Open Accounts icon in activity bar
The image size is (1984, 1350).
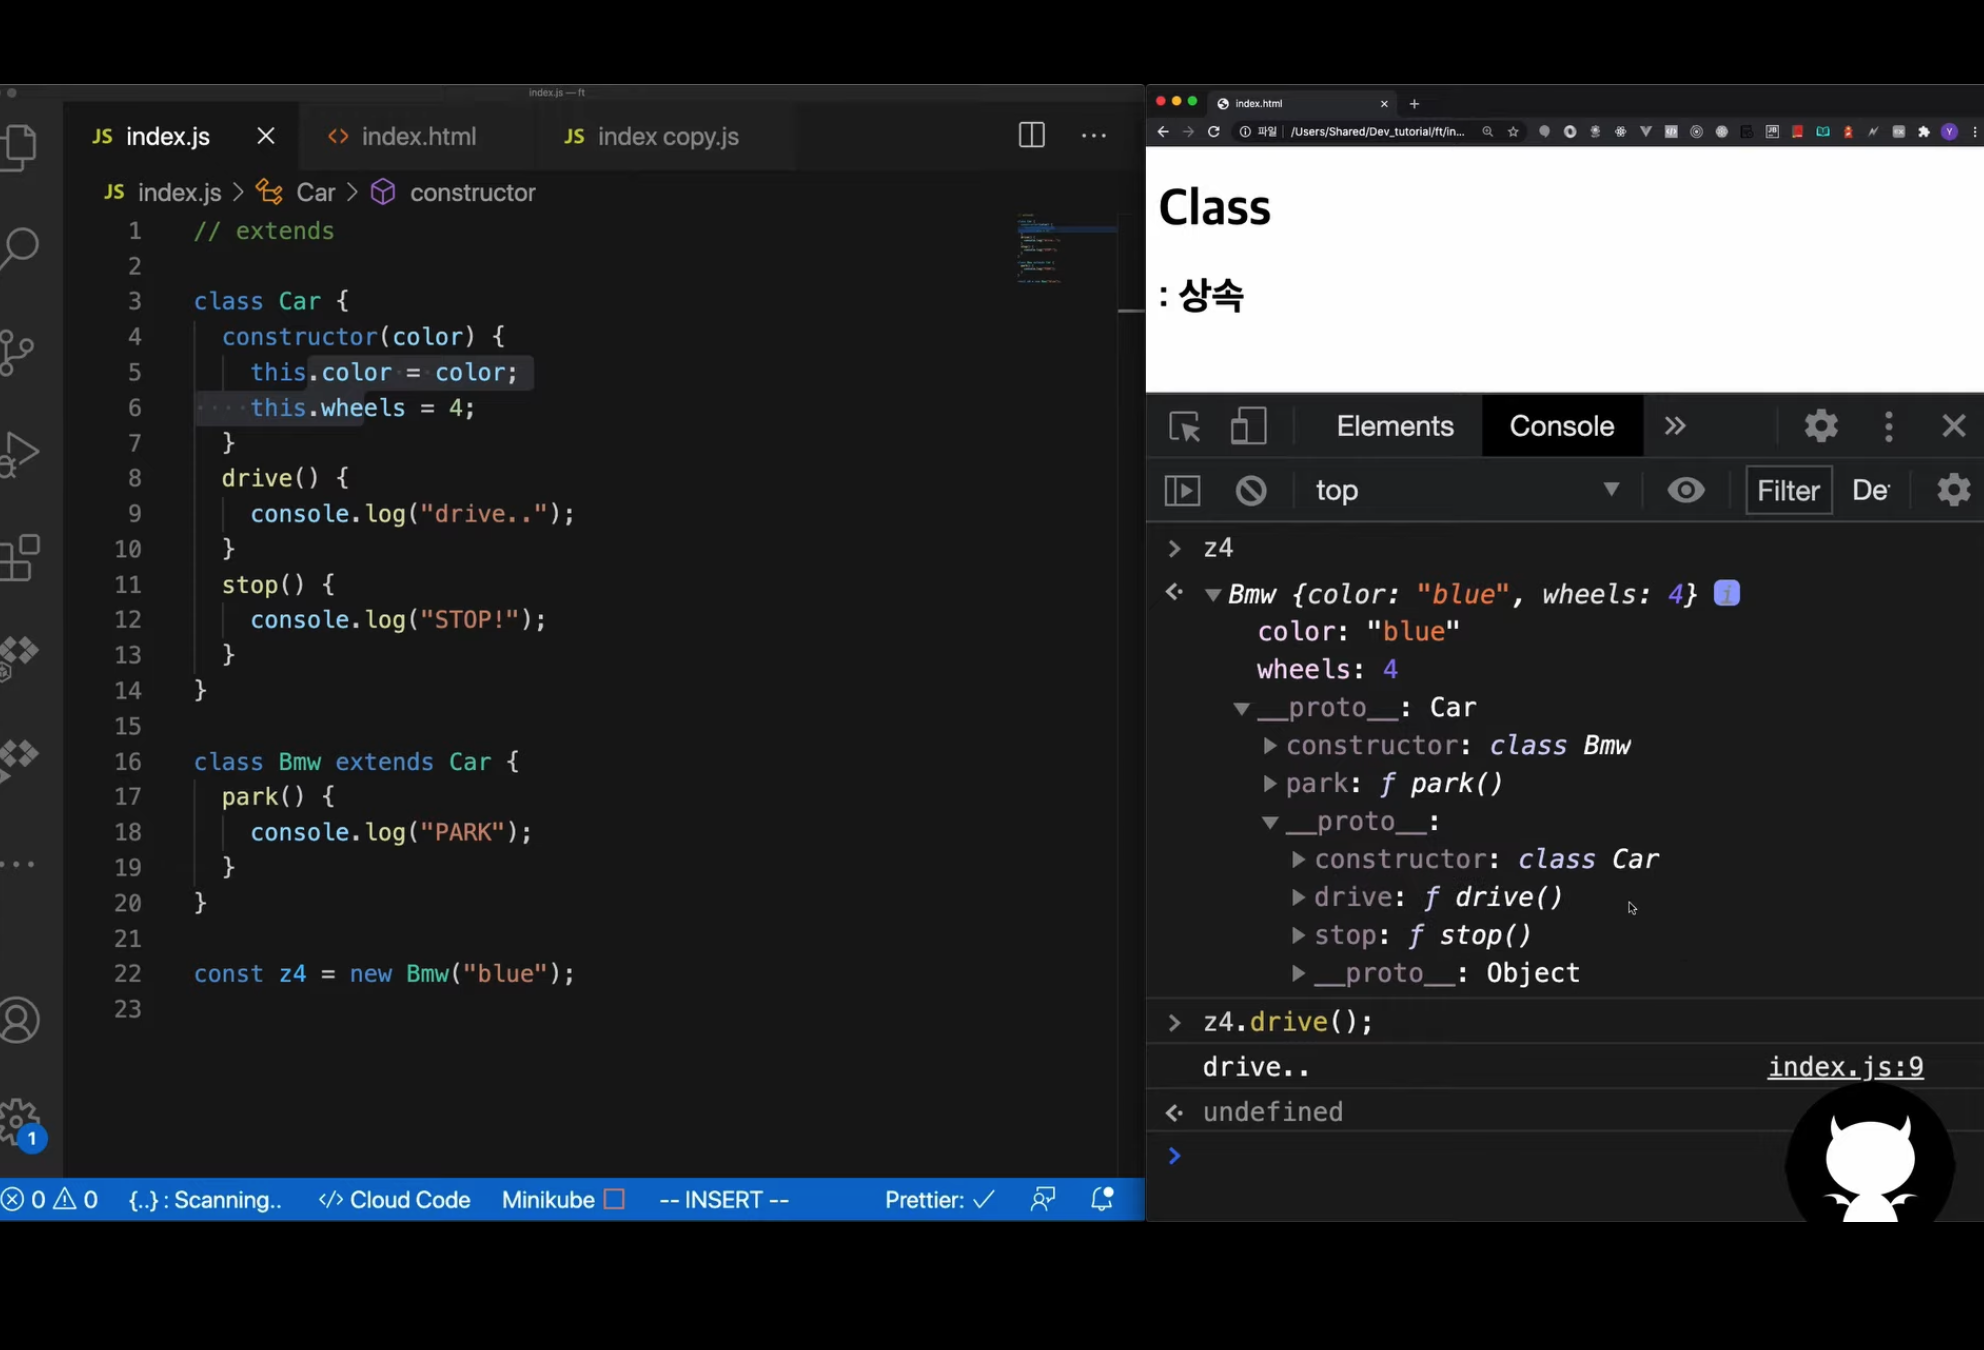pyautogui.click(x=18, y=1020)
